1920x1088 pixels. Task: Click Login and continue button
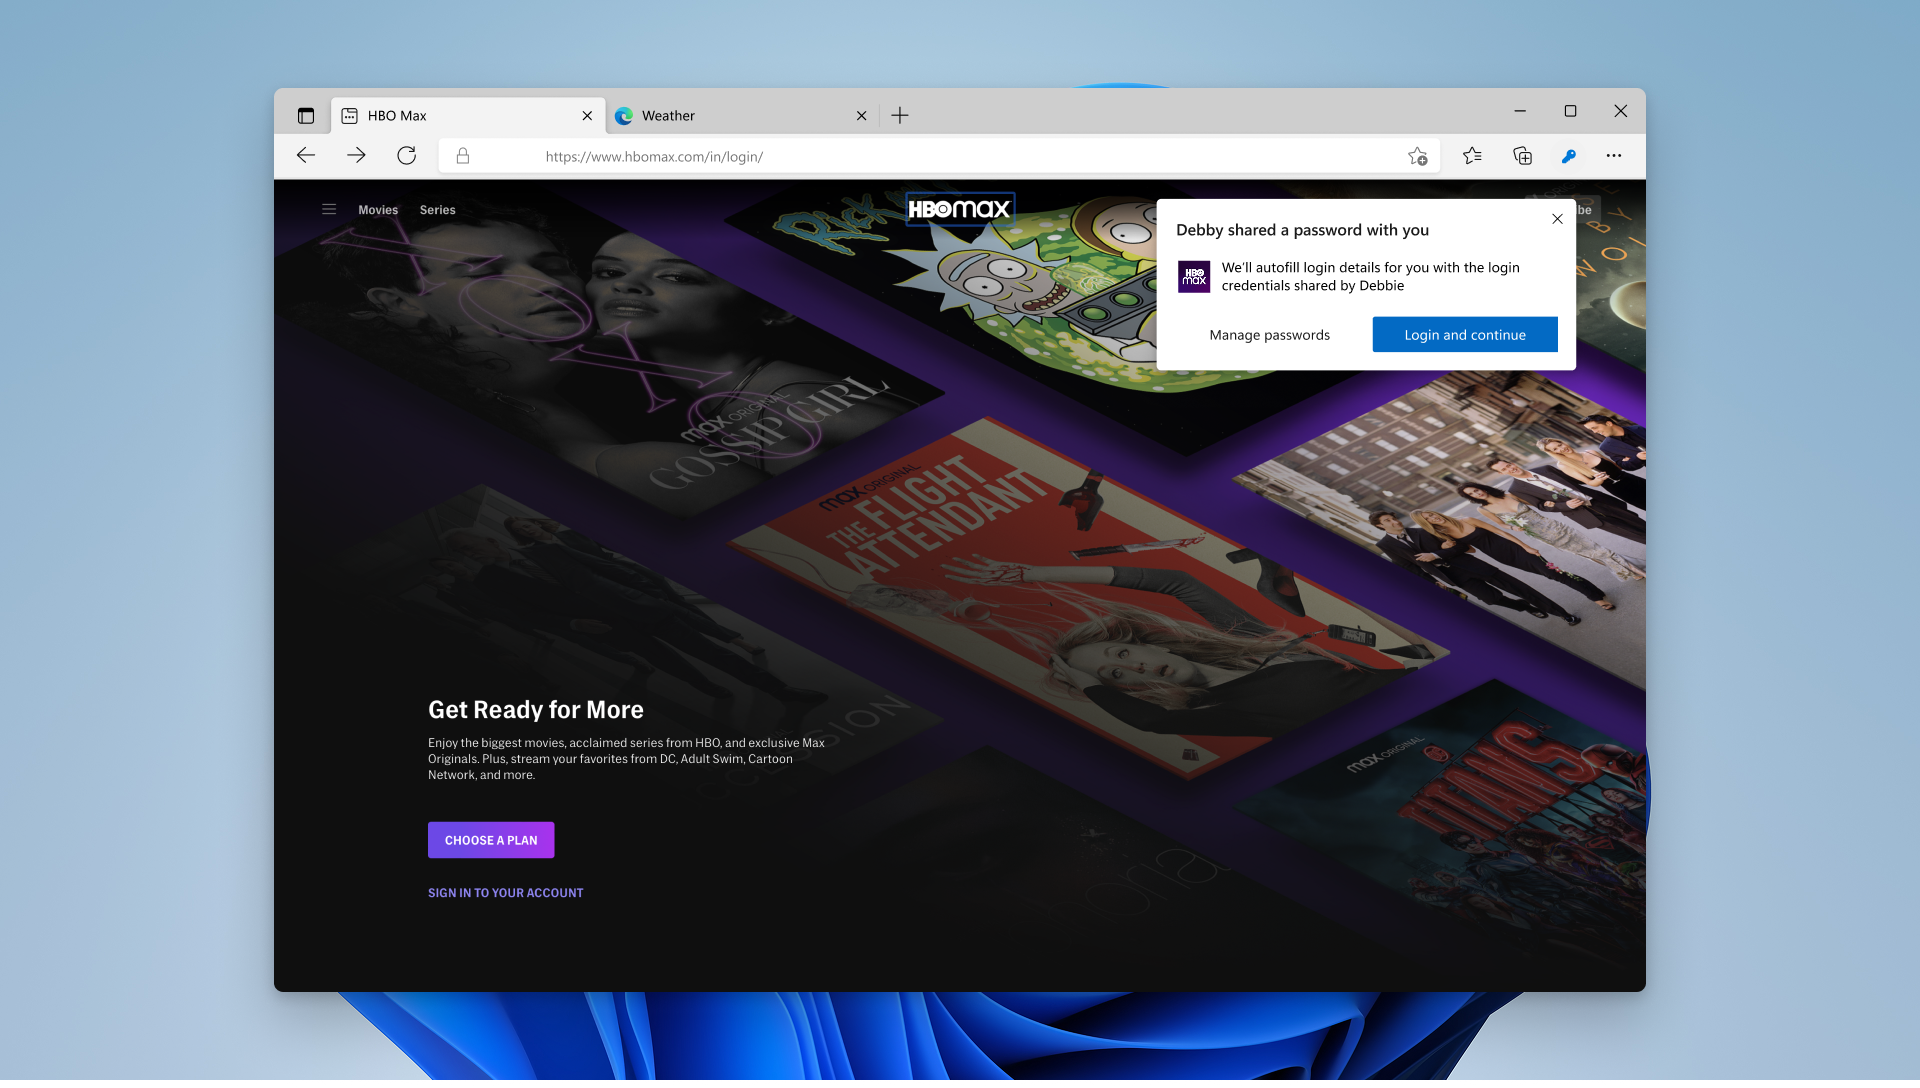(x=1464, y=335)
